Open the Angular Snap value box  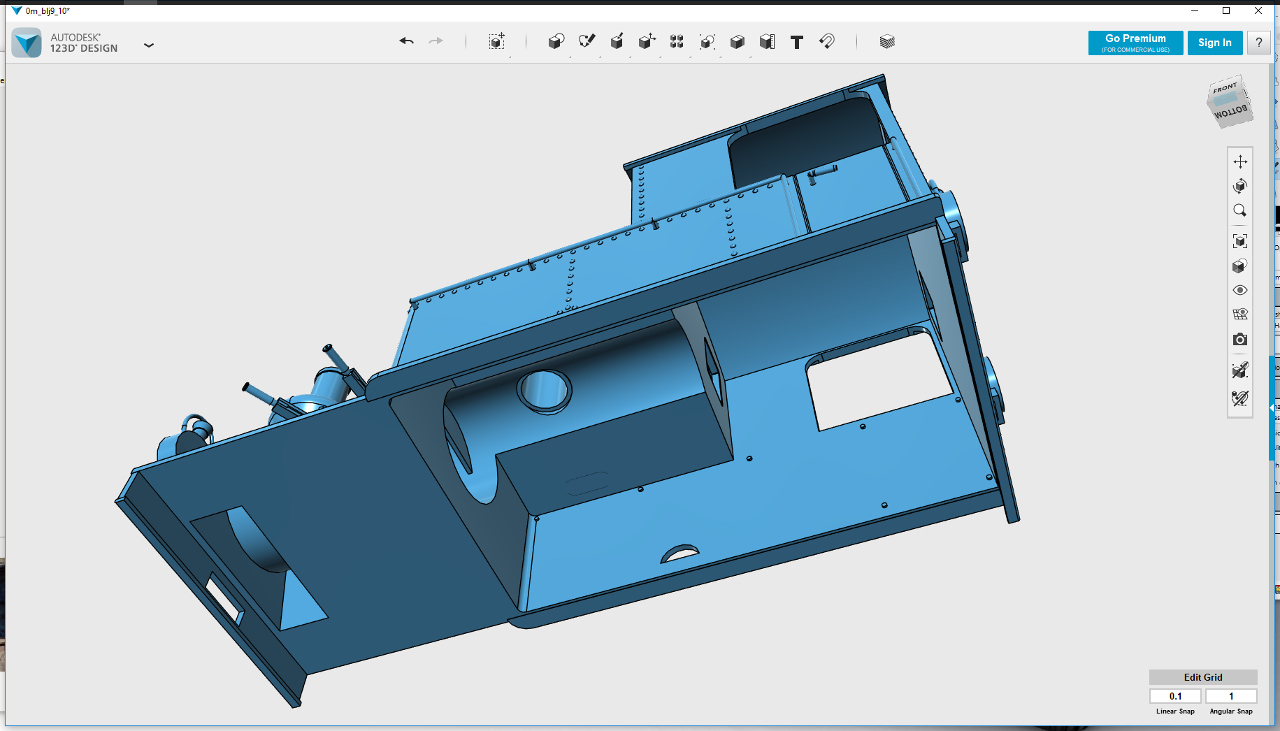point(1231,696)
